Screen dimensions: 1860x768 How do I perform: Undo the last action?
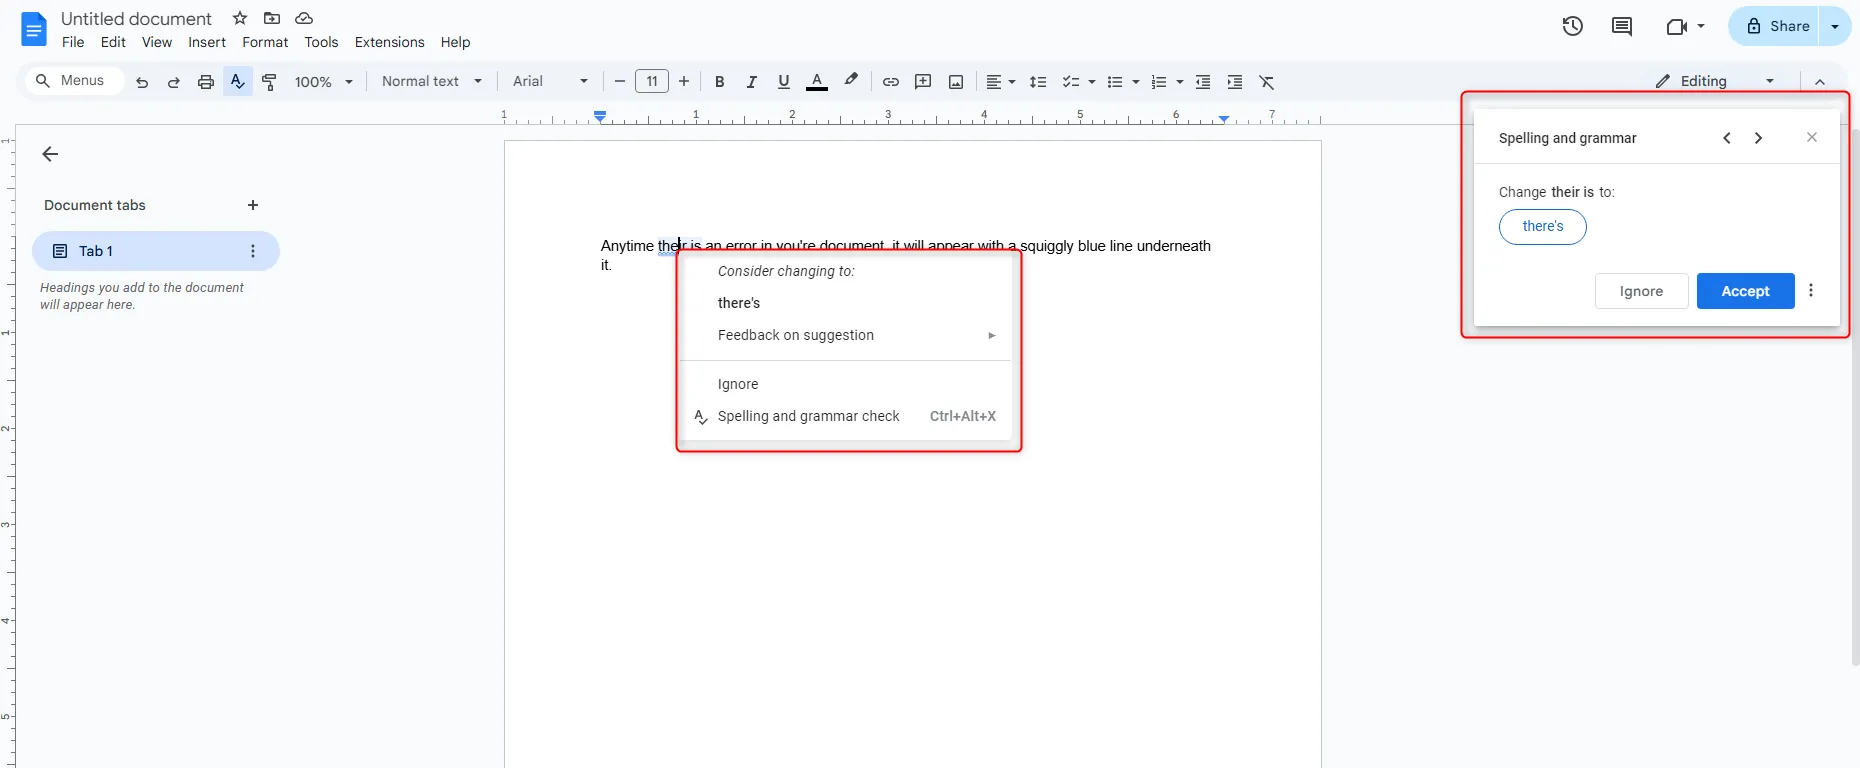[142, 82]
